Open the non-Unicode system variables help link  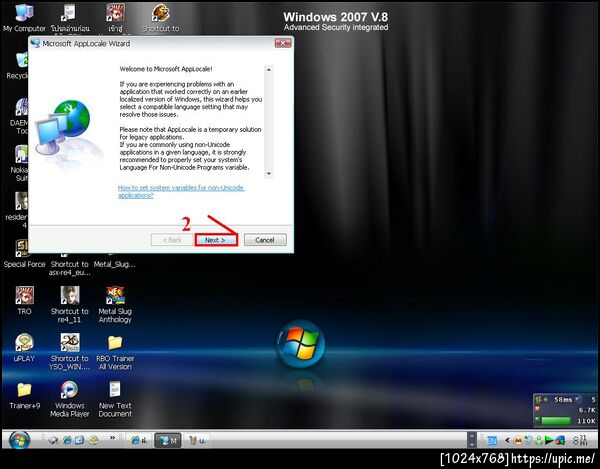tap(181, 191)
